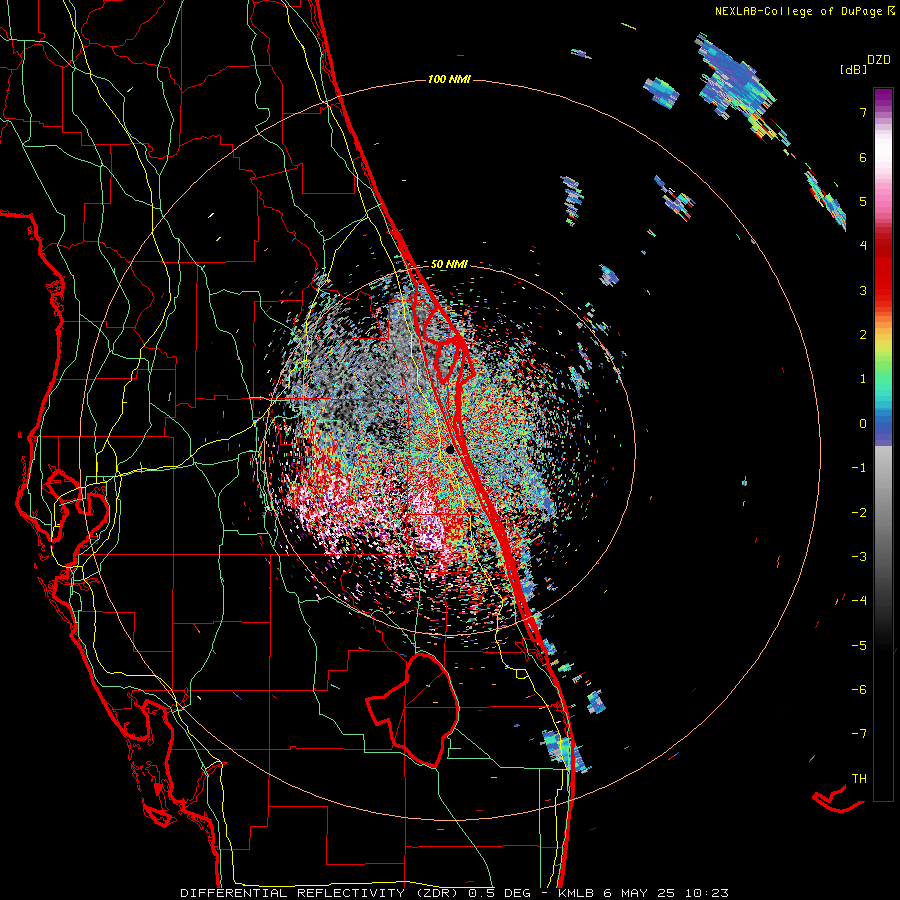This screenshot has height=900, width=900.
Task: Click the 6 value on the color scale
Action: point(863,157)
